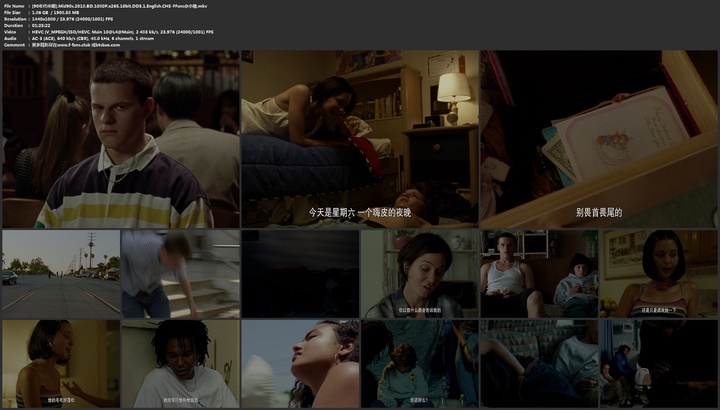This screenshot has height=410, width=720.
Task: Open thumbnail of child in teal patterned room
Action: [419, 364]
